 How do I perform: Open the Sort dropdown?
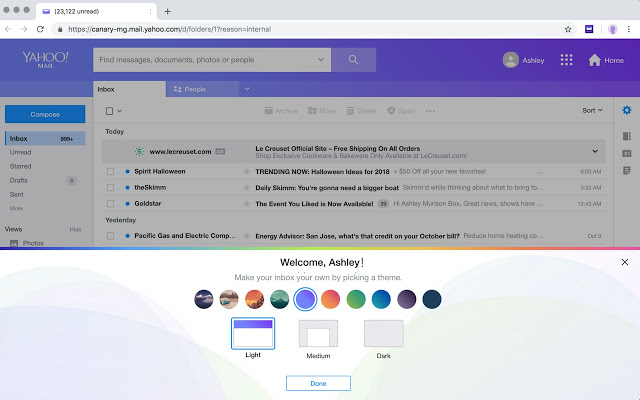(593, 110)
